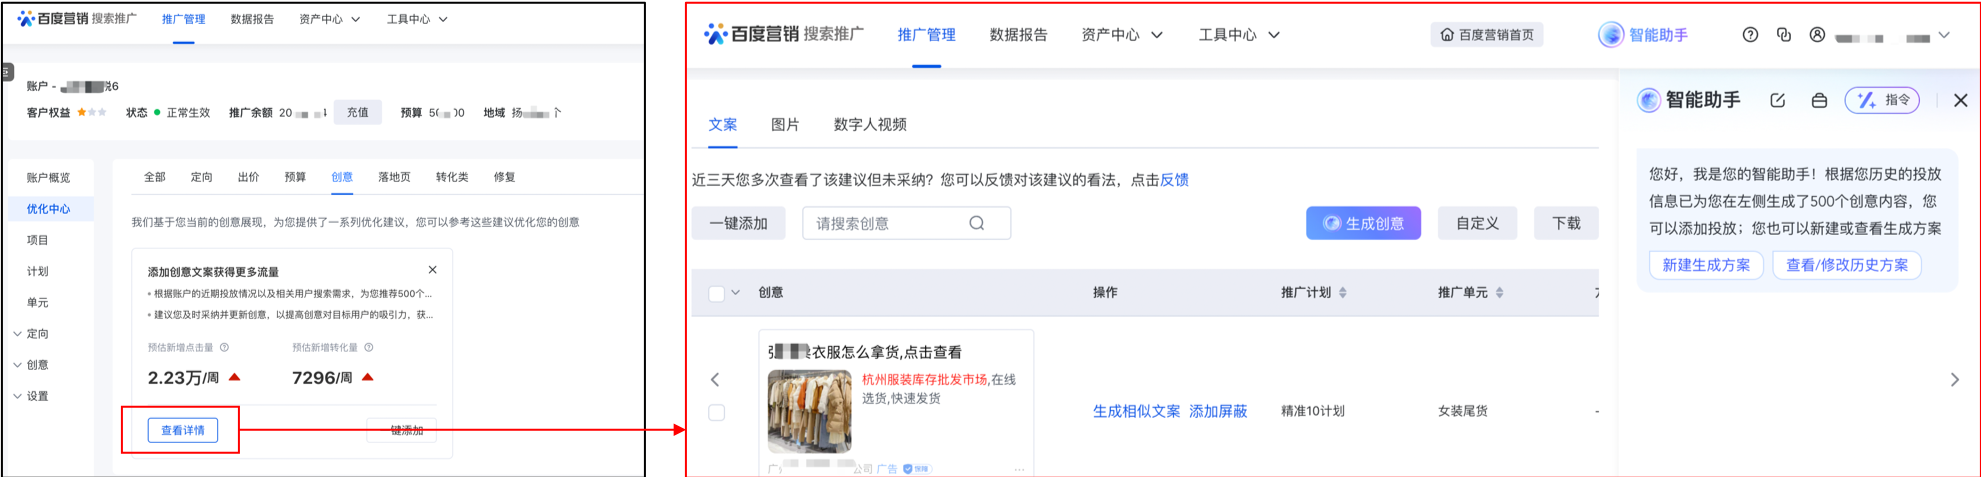
Task: Select the 落地页 tab in optimization center
Action: 394,177
